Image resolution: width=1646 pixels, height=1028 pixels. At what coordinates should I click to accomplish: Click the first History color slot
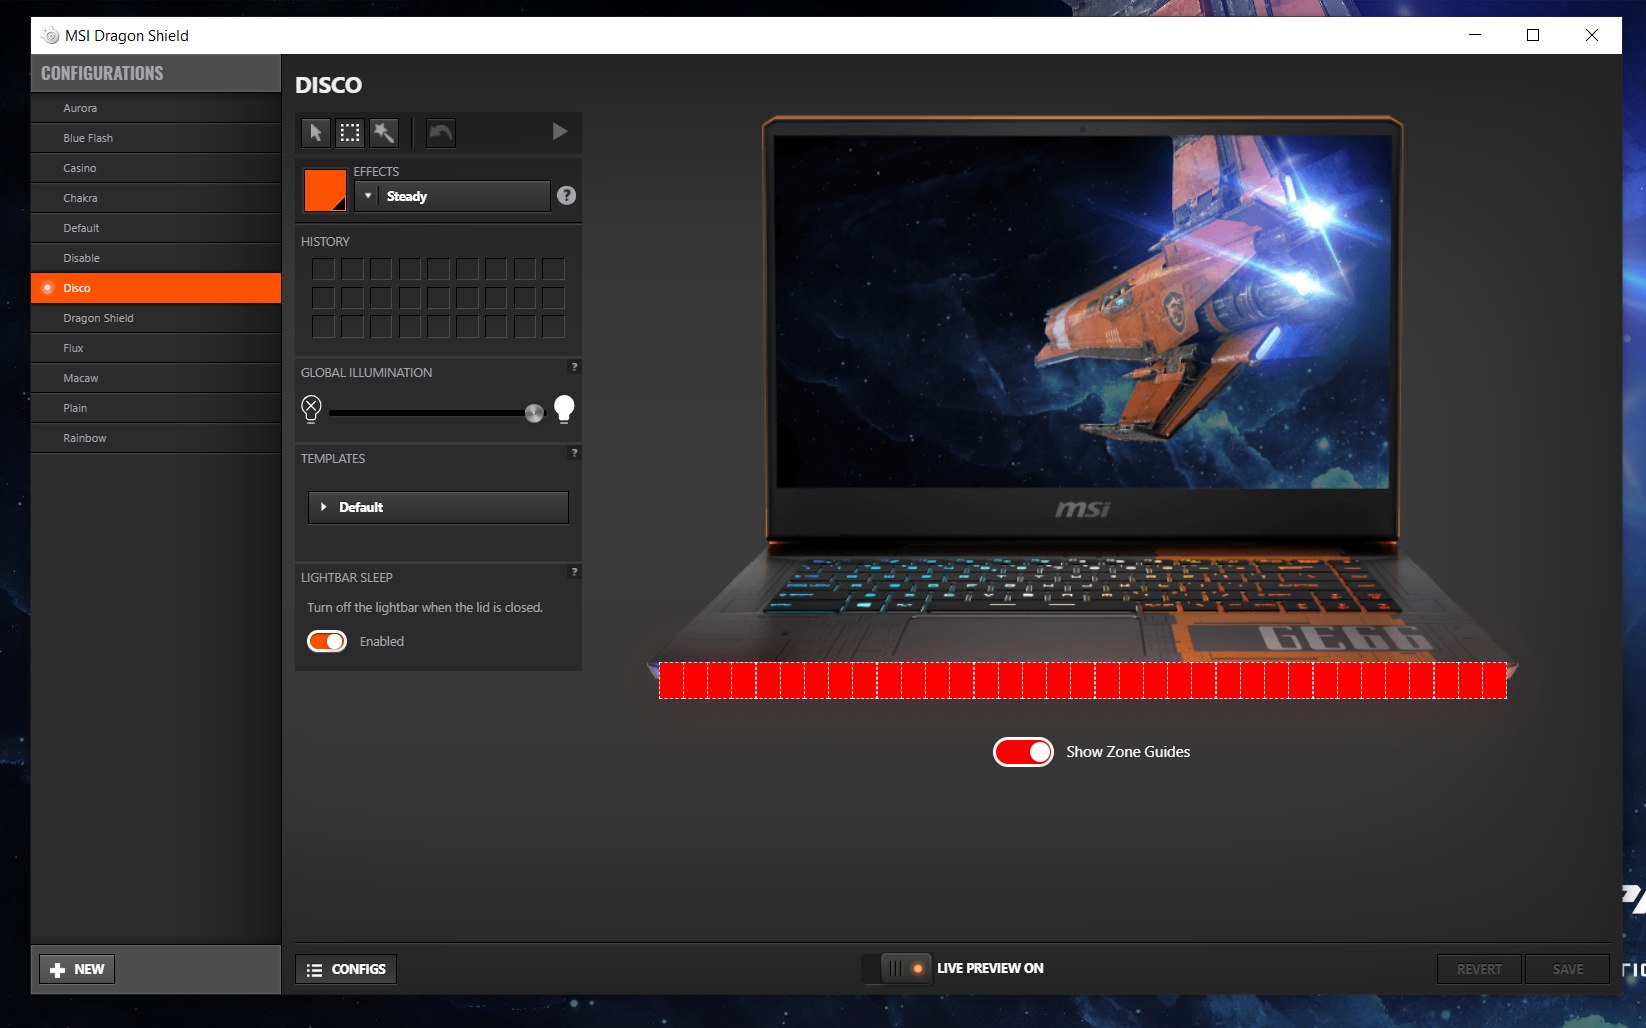pos(323,269)
